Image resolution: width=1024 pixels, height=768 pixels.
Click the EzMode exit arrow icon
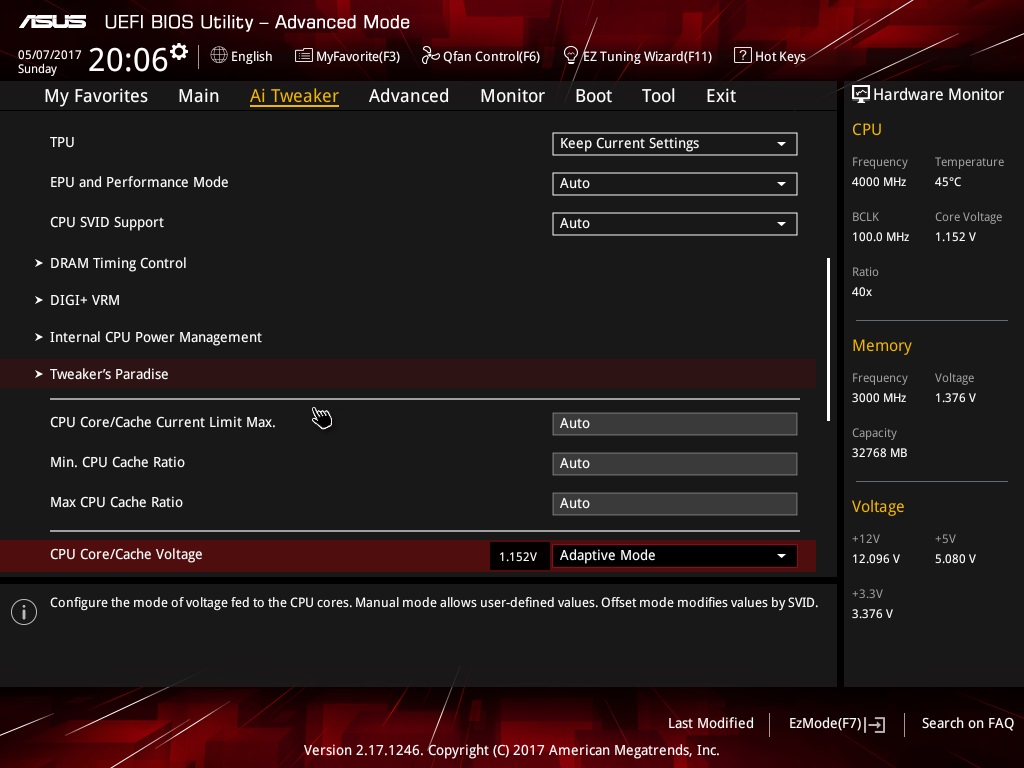(876, 724)
